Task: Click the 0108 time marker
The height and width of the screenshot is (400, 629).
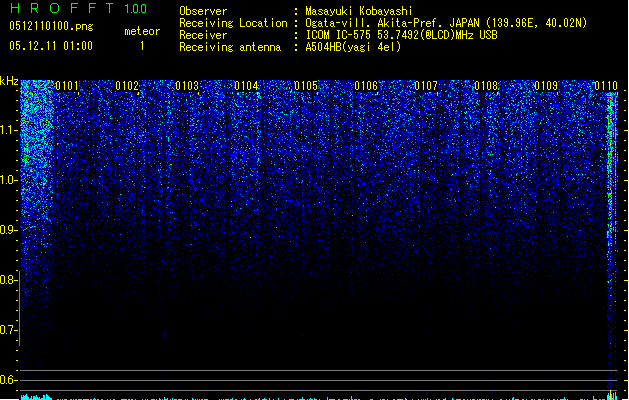Action: point(486,86)
